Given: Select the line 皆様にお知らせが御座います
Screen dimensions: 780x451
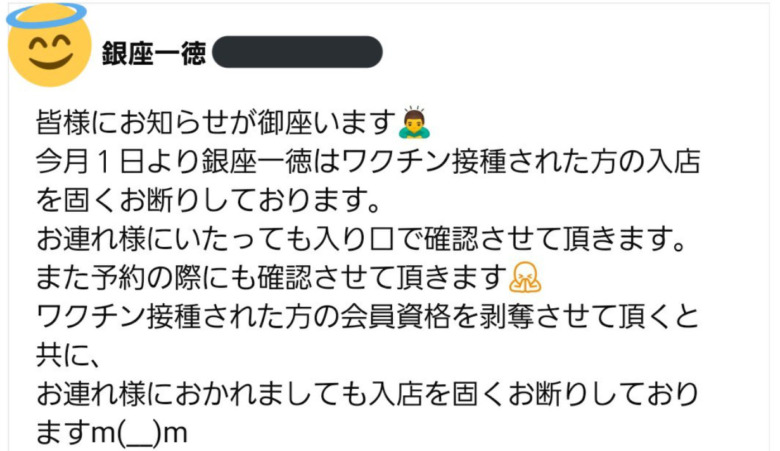Looking at the screenshot, I should pos(216,123).
